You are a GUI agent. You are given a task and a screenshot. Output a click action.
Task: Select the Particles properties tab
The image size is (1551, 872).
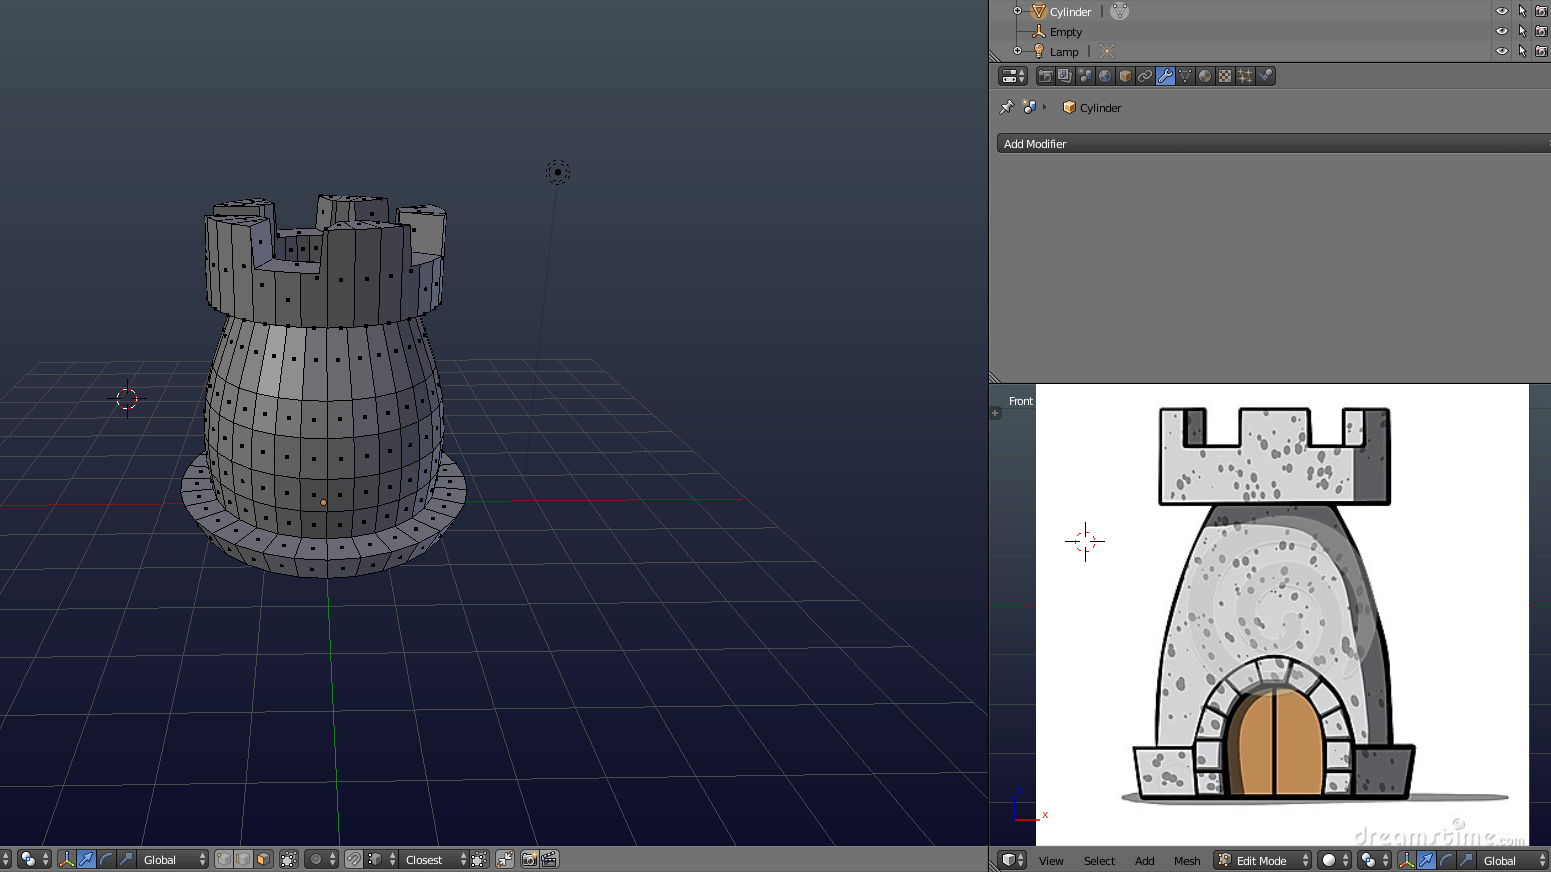1244,75
